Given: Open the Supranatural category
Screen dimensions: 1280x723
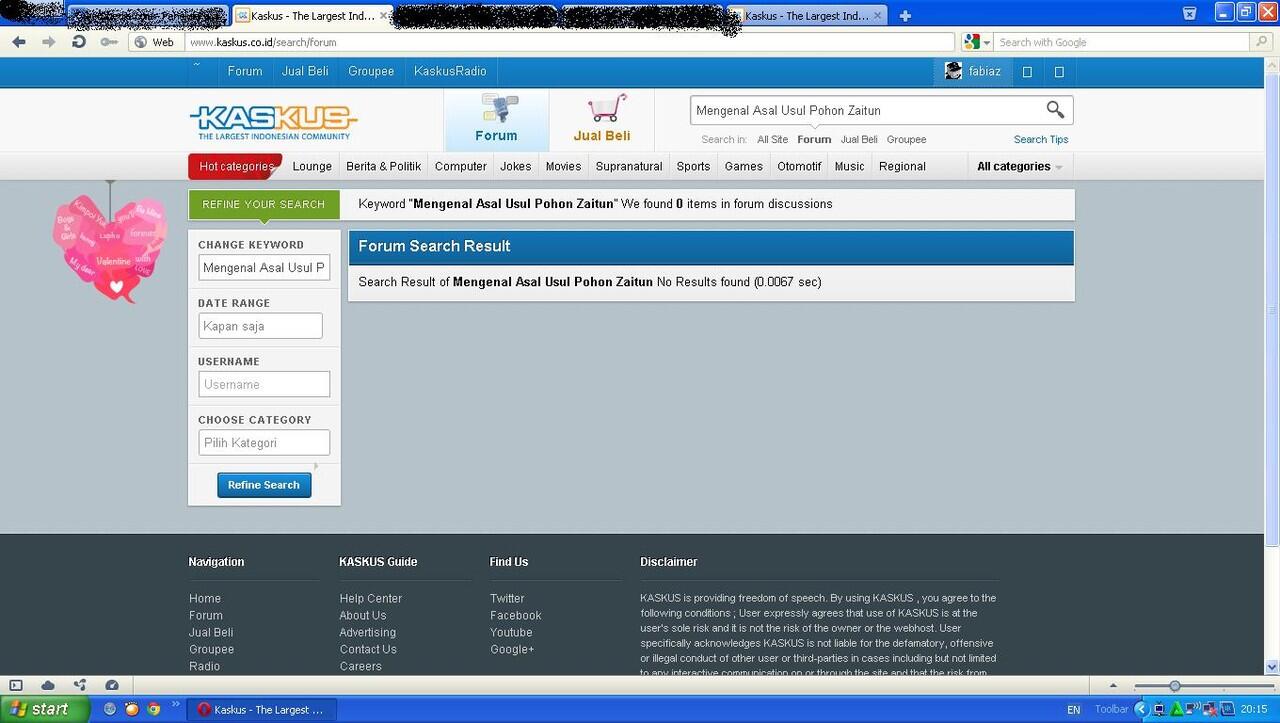Looking at the screenshot, I should 629,166.
